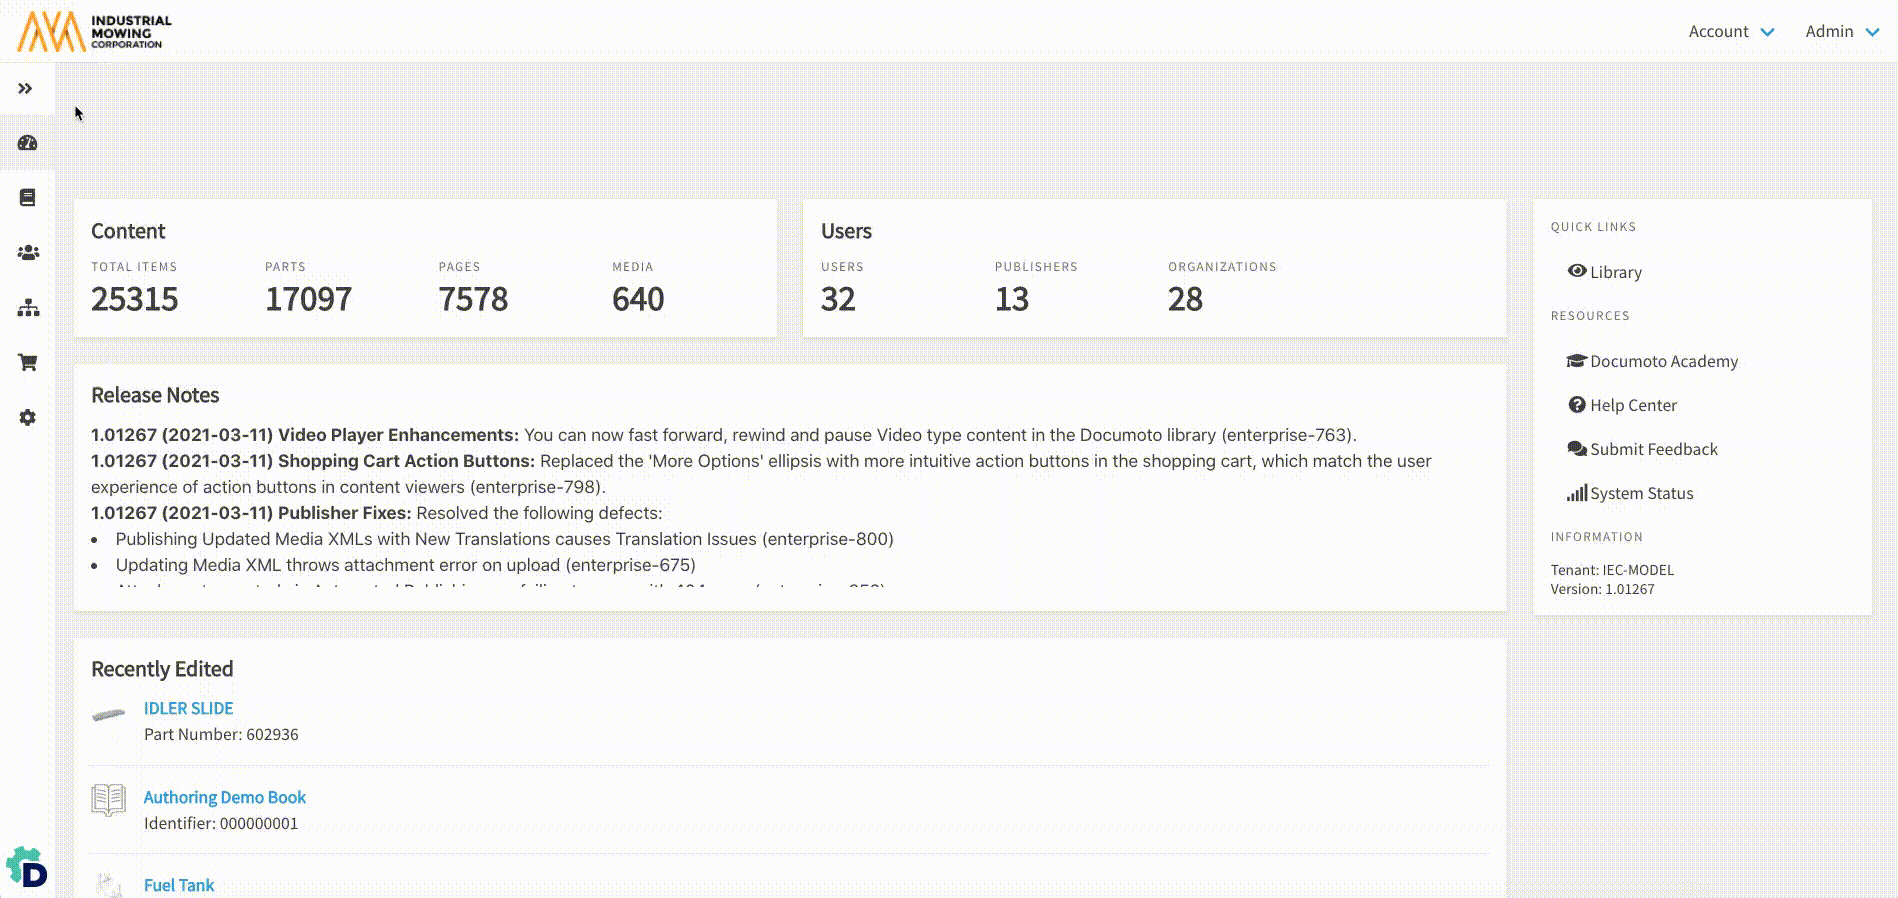Open the Admin dropdown menu
The image size is (1898, 898).
tap(1841, 32)
